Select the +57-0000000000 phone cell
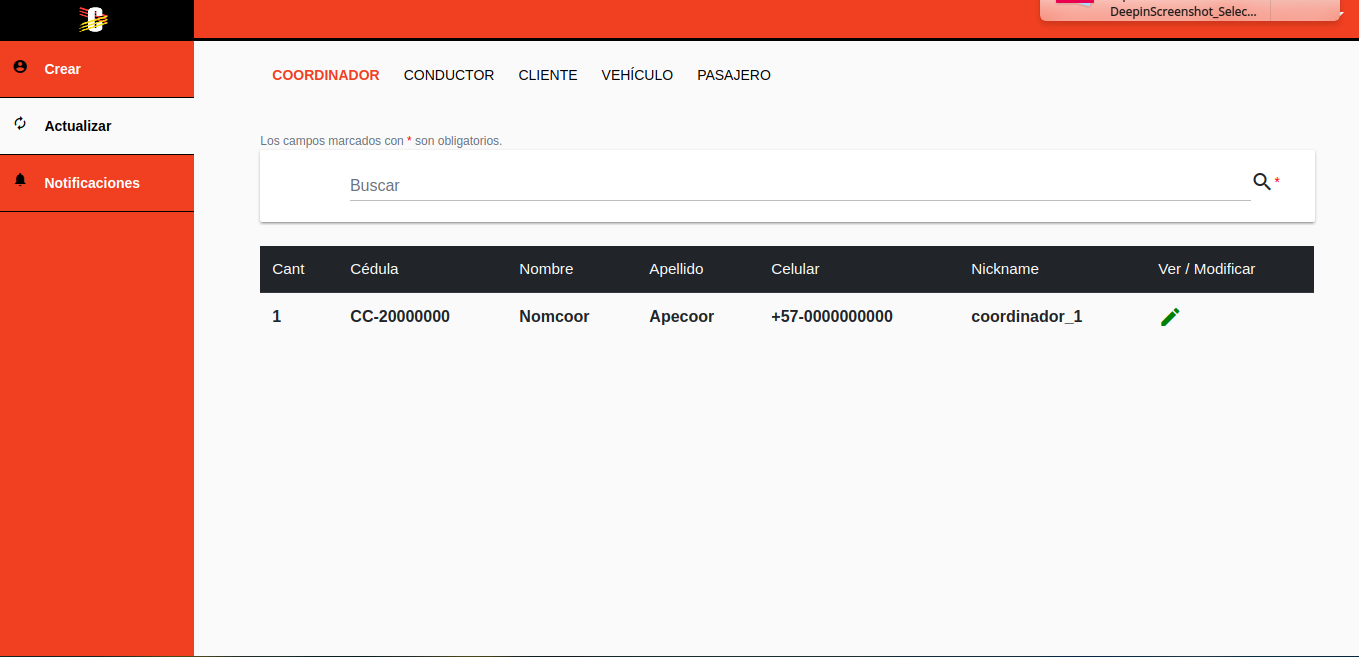Screen dimensions: 1359x657 click(x=832, y=317)
